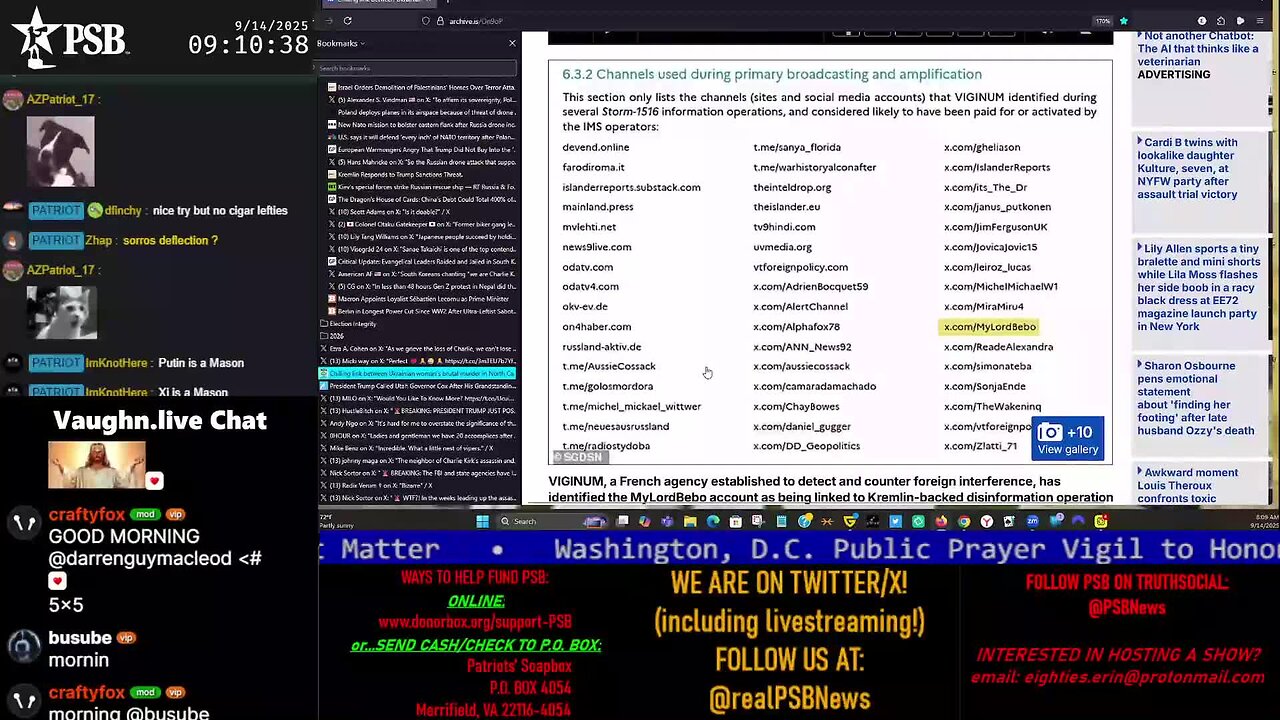Open Firefox from the taskbar
Screen dimensions: 1280x720
[x=941, y=521]
